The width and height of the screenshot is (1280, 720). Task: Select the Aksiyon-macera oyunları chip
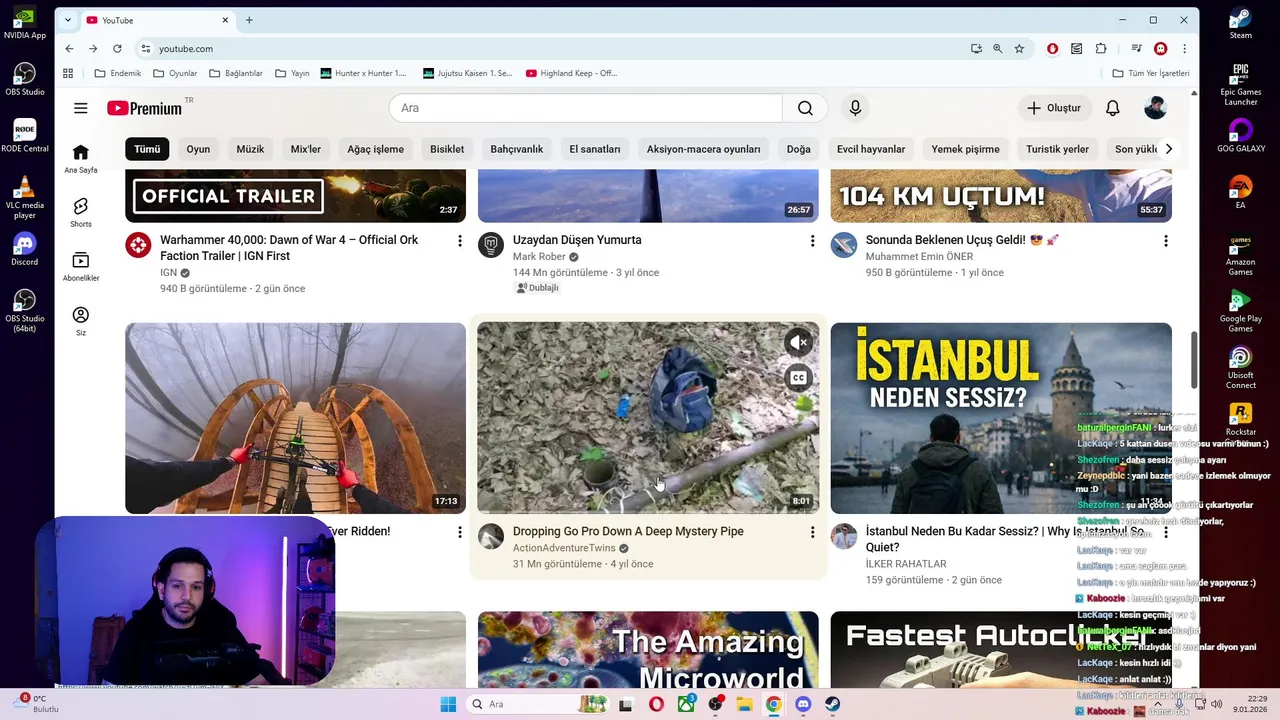(x=703, y=149)
